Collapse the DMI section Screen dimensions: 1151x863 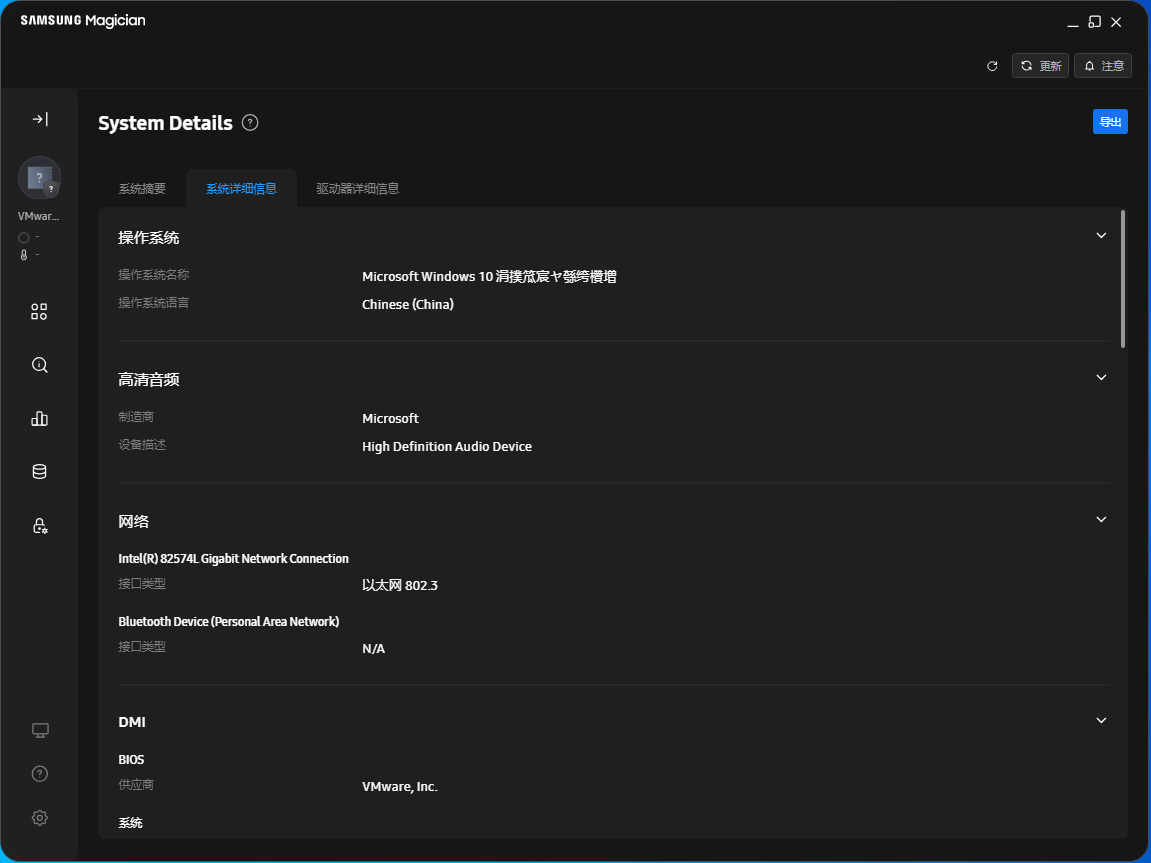coord(1101,721)
